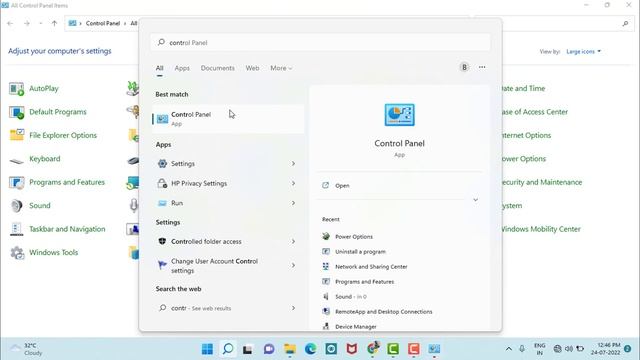
Task: Open Programs and Features recent item
Action: (364, 282)
